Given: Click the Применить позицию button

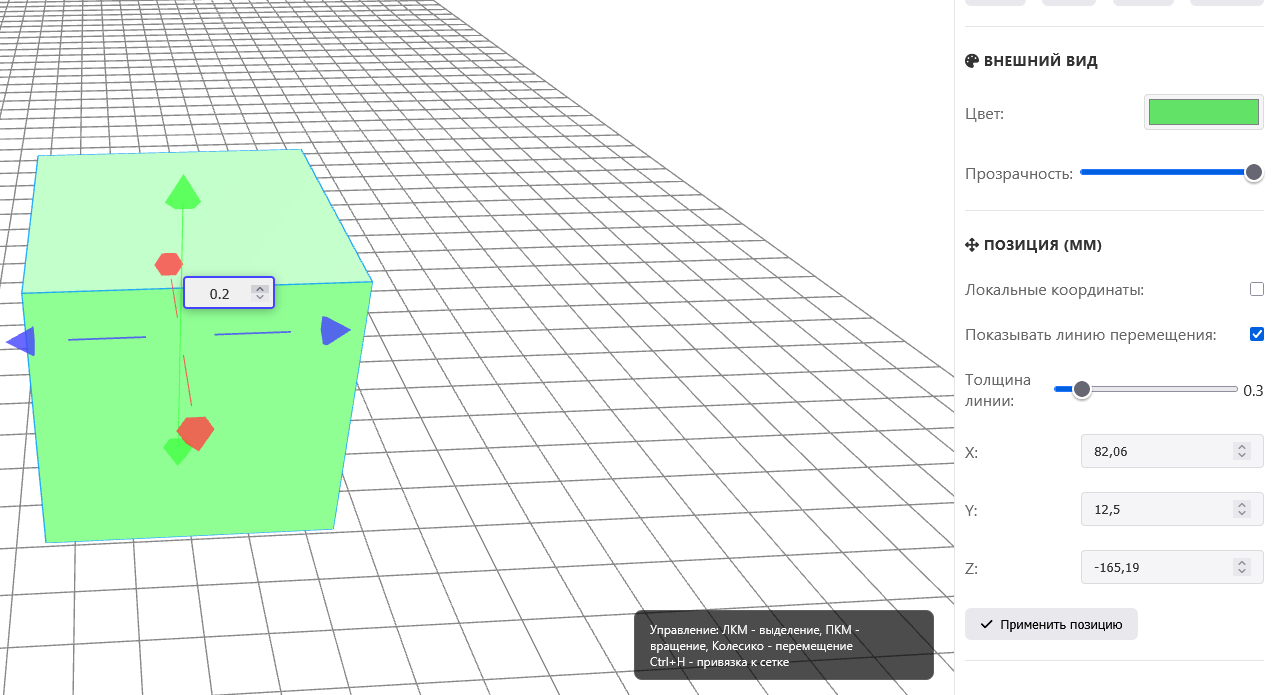Looking at the screenshot, I should (1051, 624).
